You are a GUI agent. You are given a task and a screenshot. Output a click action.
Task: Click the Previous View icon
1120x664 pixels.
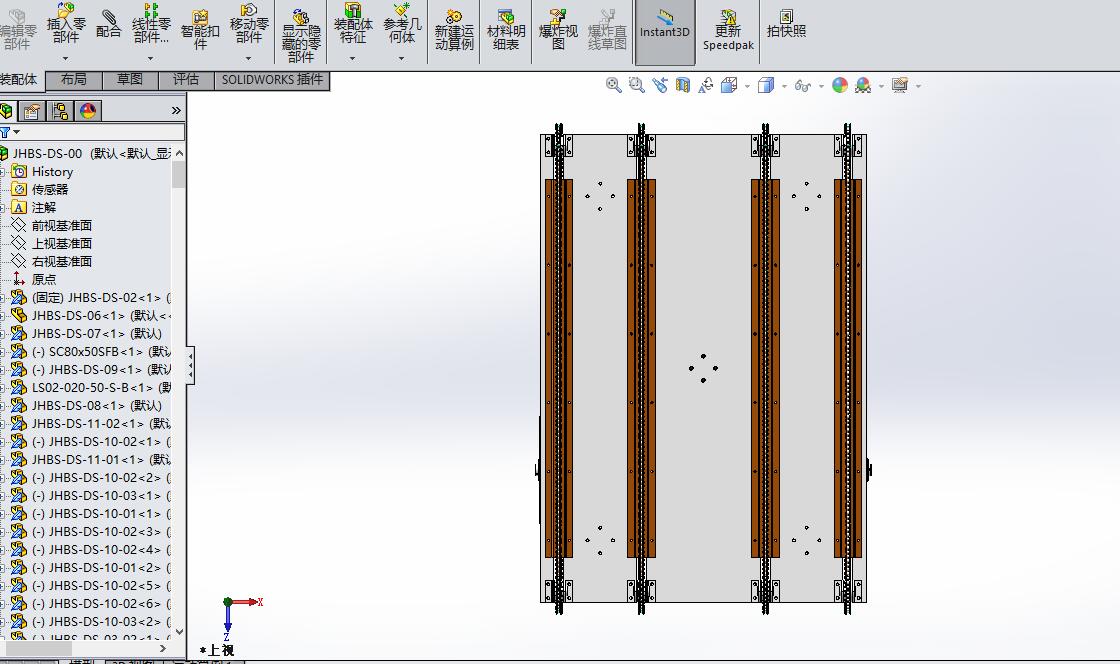click(x=659, y=86)
